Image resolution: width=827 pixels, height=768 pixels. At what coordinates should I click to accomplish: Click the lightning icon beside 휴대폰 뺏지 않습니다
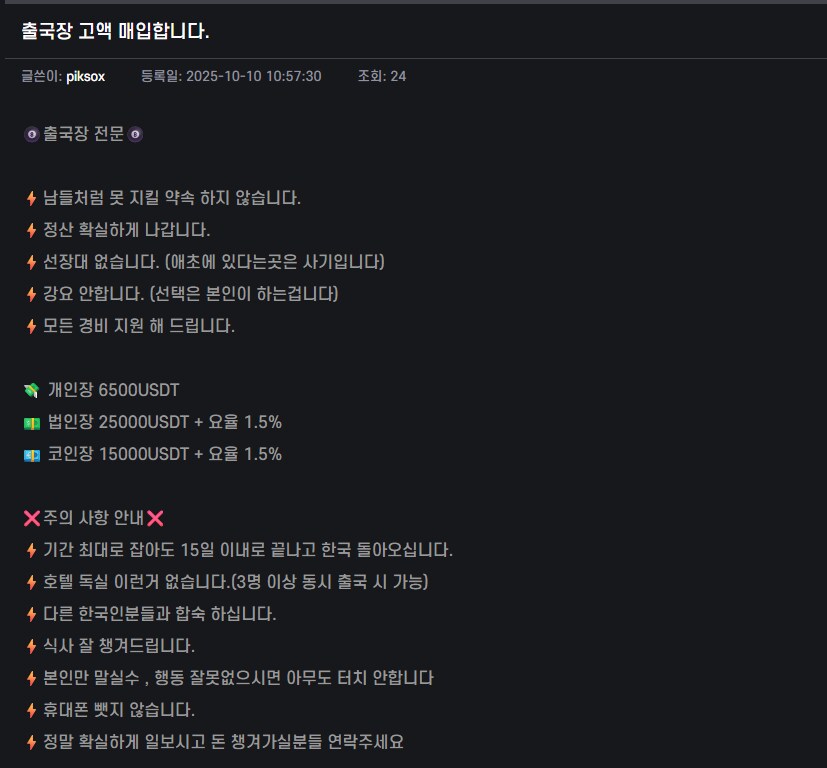[31, 710]
